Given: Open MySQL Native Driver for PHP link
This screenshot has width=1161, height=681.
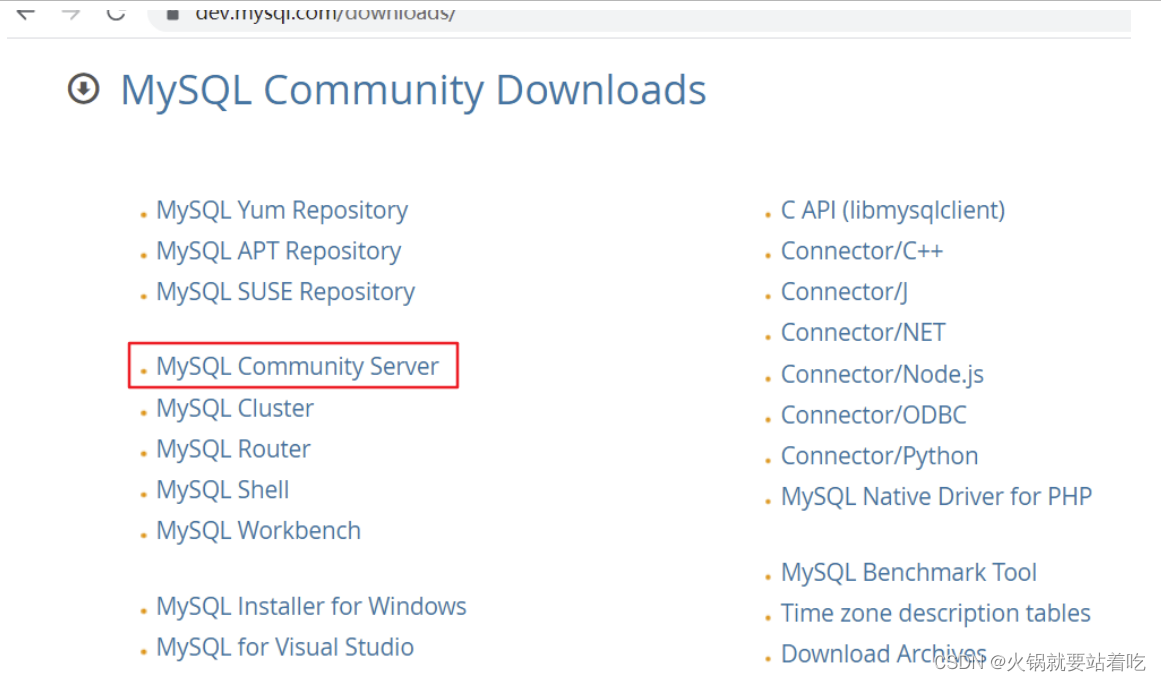Looking at the screenshot, I should 937,496.
